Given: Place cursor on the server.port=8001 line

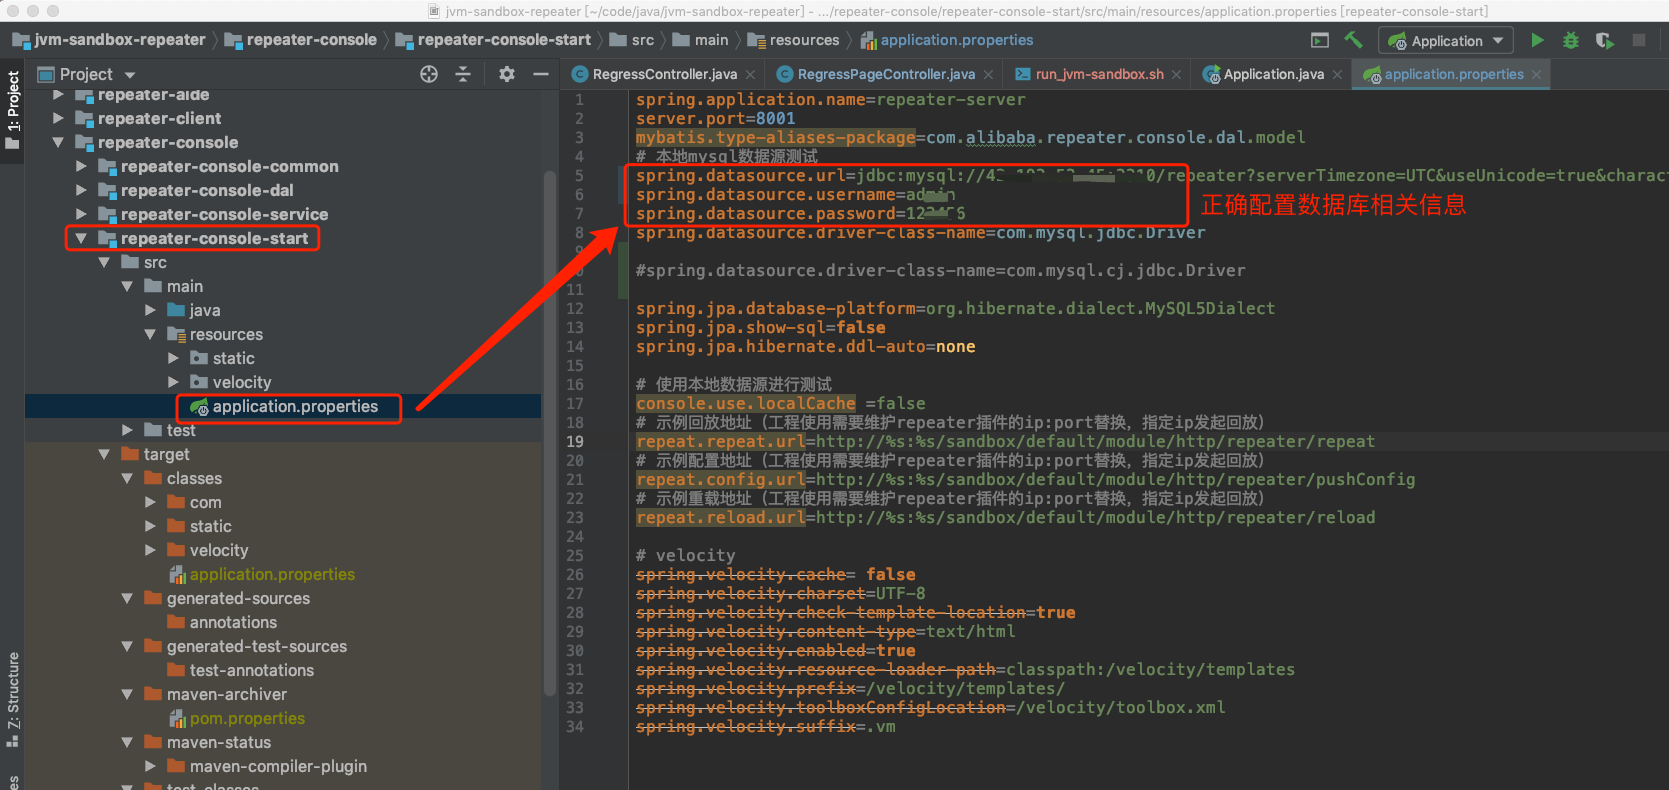Looking at the screenshot, I should pos(716,118).
